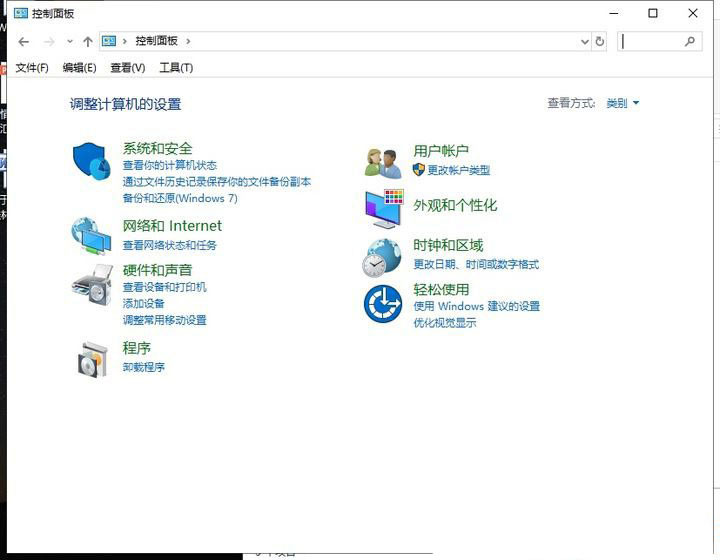Click 查看你的计算机状态 link
The height and width of the screenshot is (560, 720).
(169, 165)
